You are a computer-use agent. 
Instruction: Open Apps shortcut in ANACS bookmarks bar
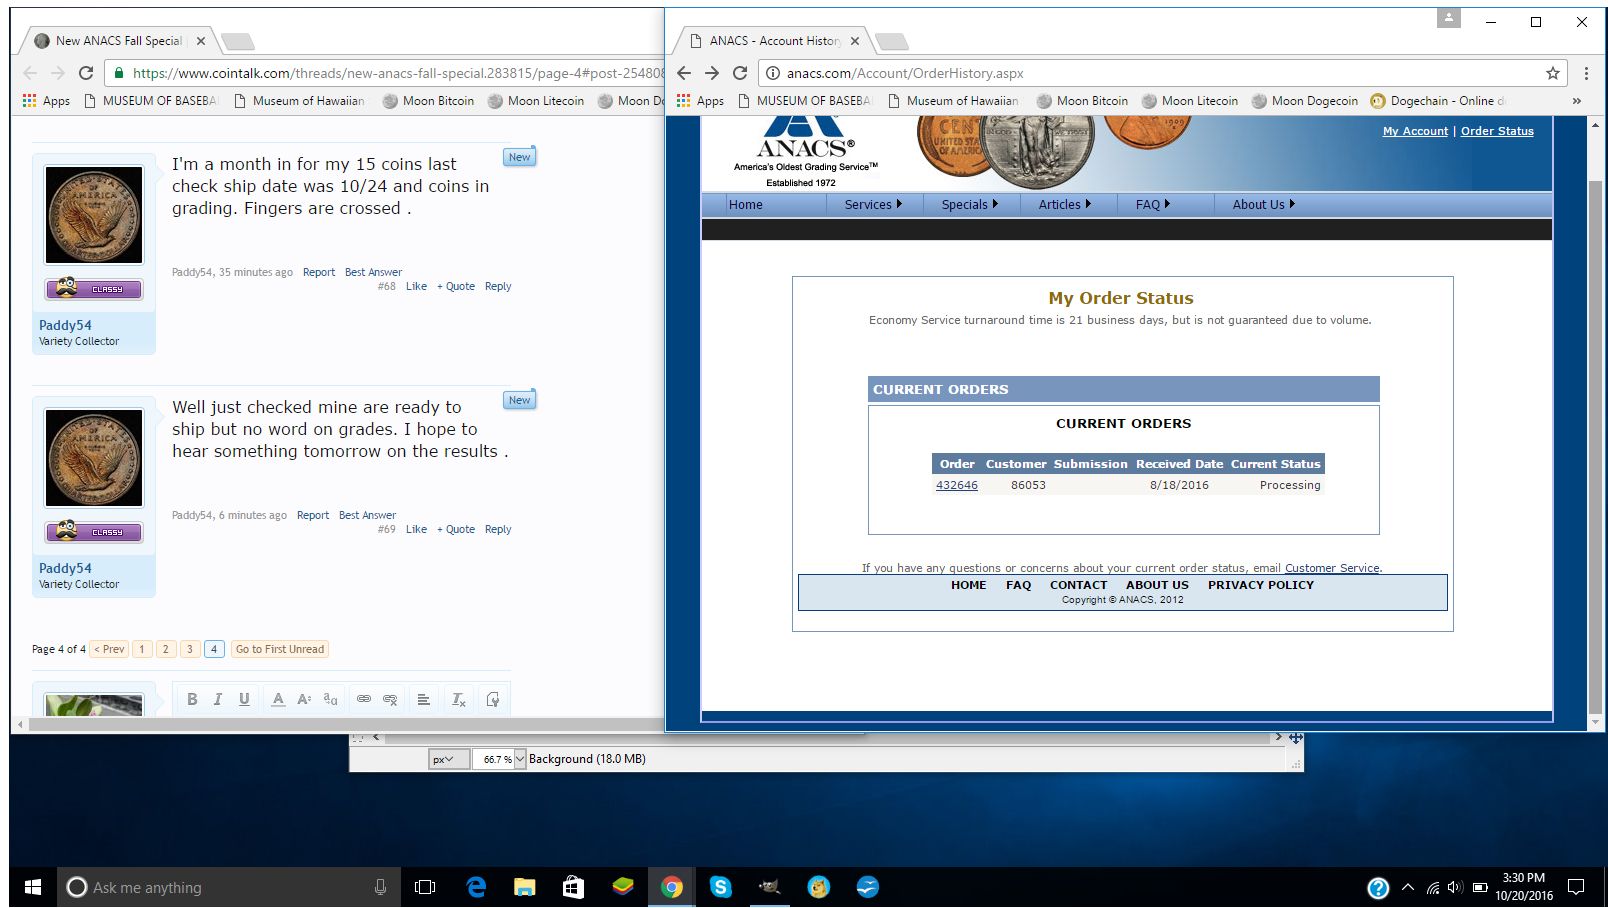pyautogui.click(x=700, y=101)
